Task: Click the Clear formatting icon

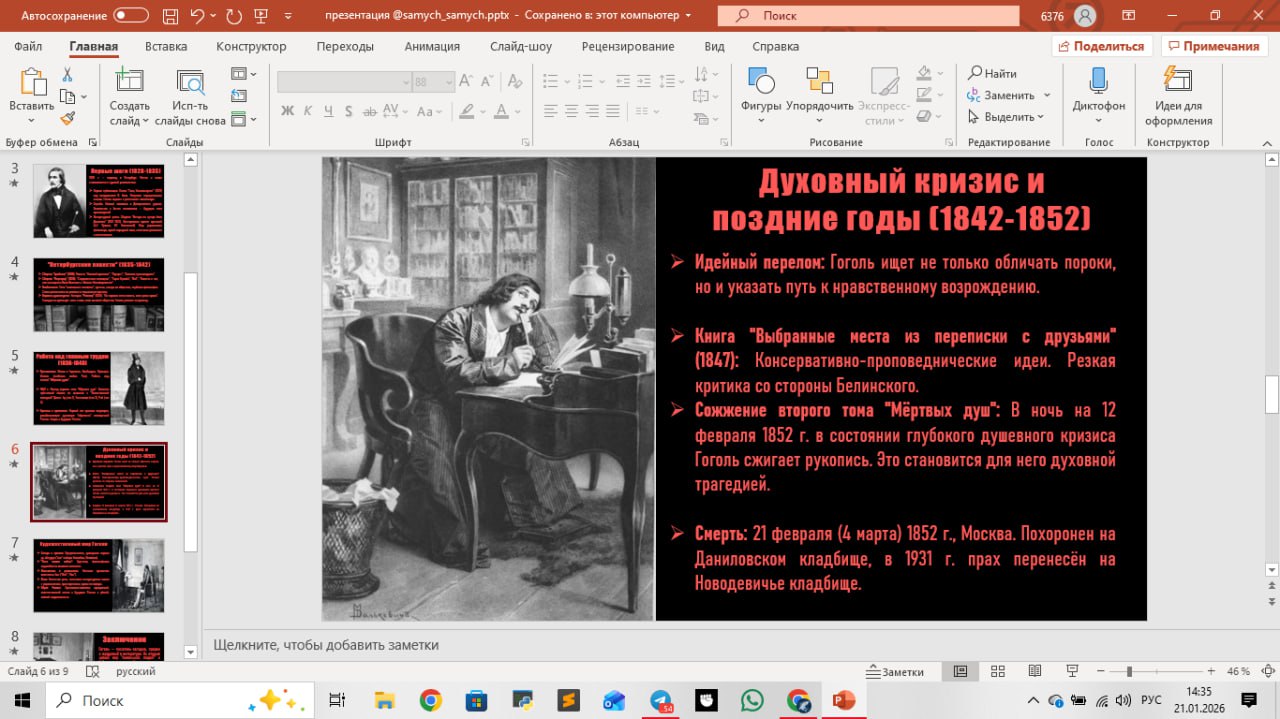Action: (517, 82)
